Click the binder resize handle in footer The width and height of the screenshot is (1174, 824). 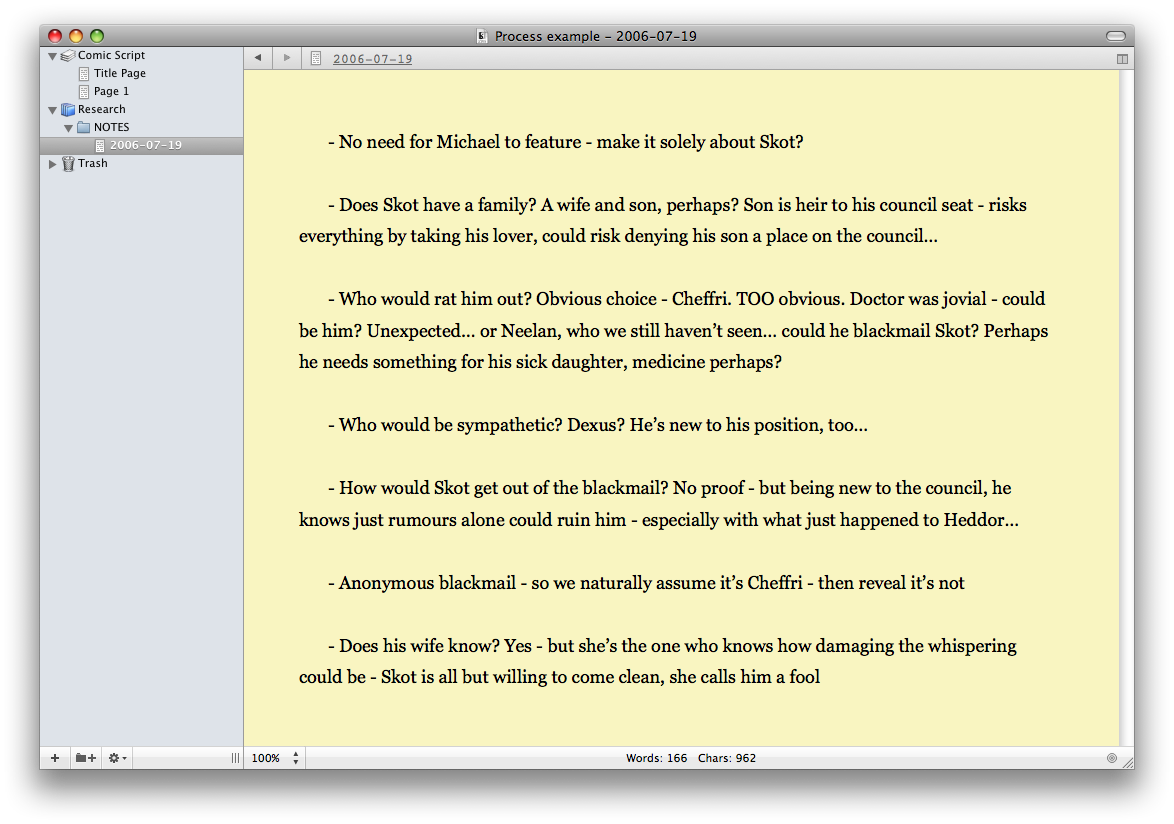coord(235,758)
